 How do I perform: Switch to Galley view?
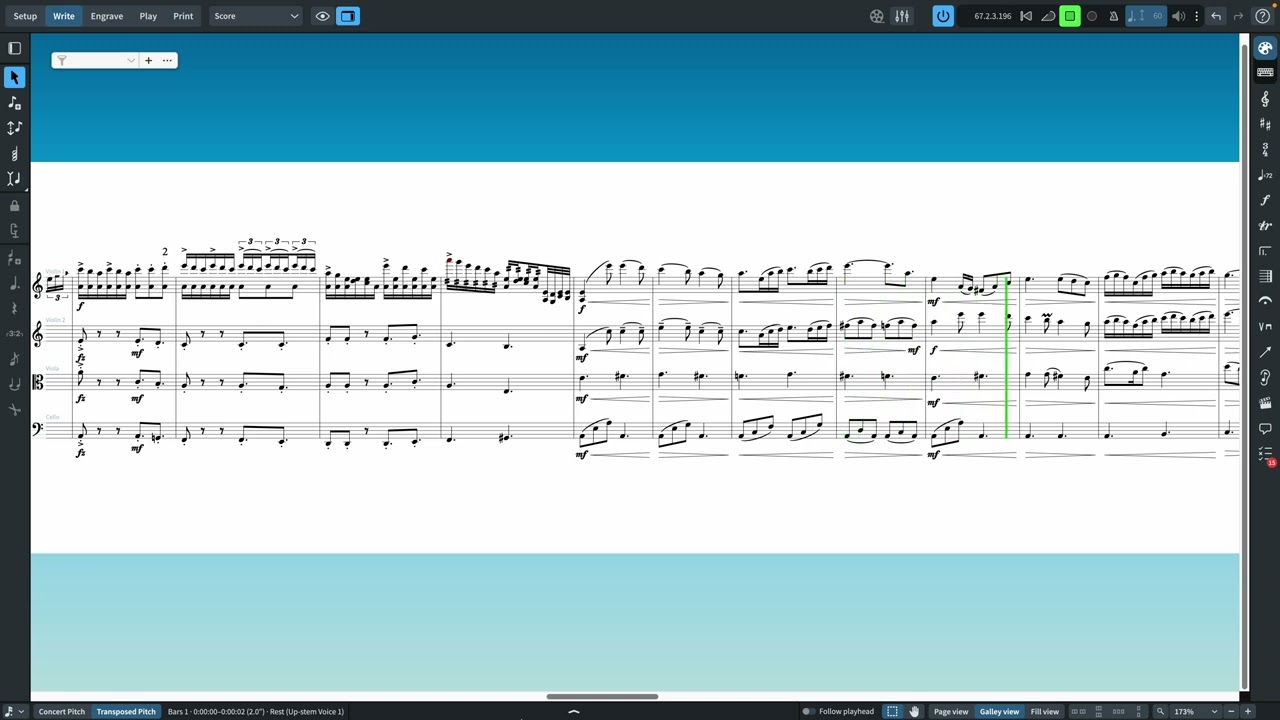point(999,711)
